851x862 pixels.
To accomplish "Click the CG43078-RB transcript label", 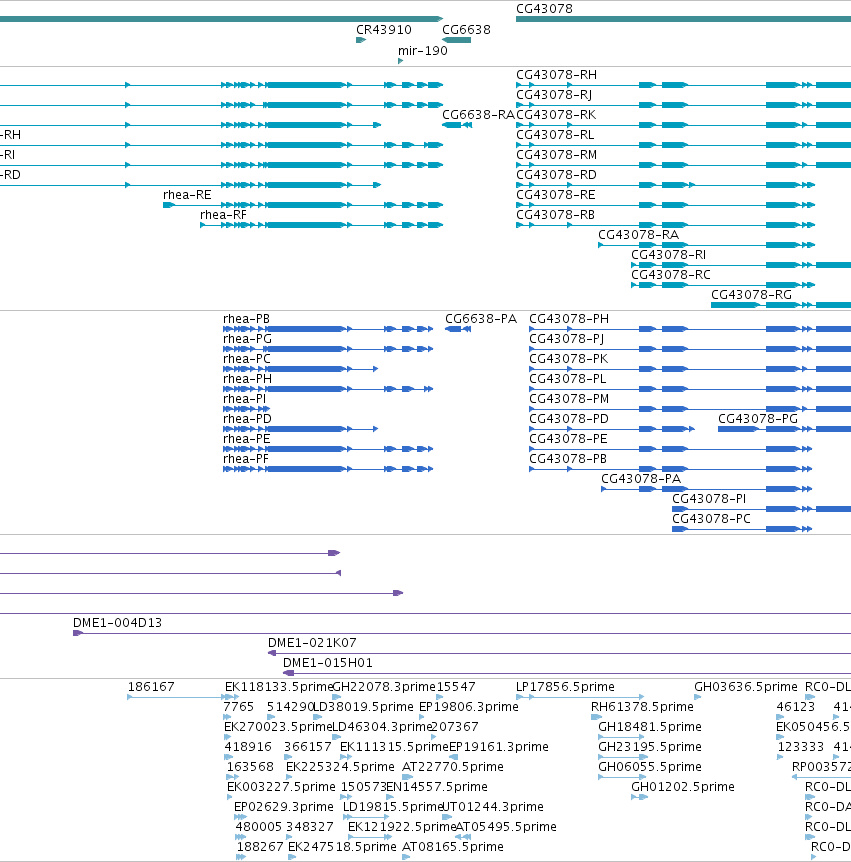I will 555,215.
